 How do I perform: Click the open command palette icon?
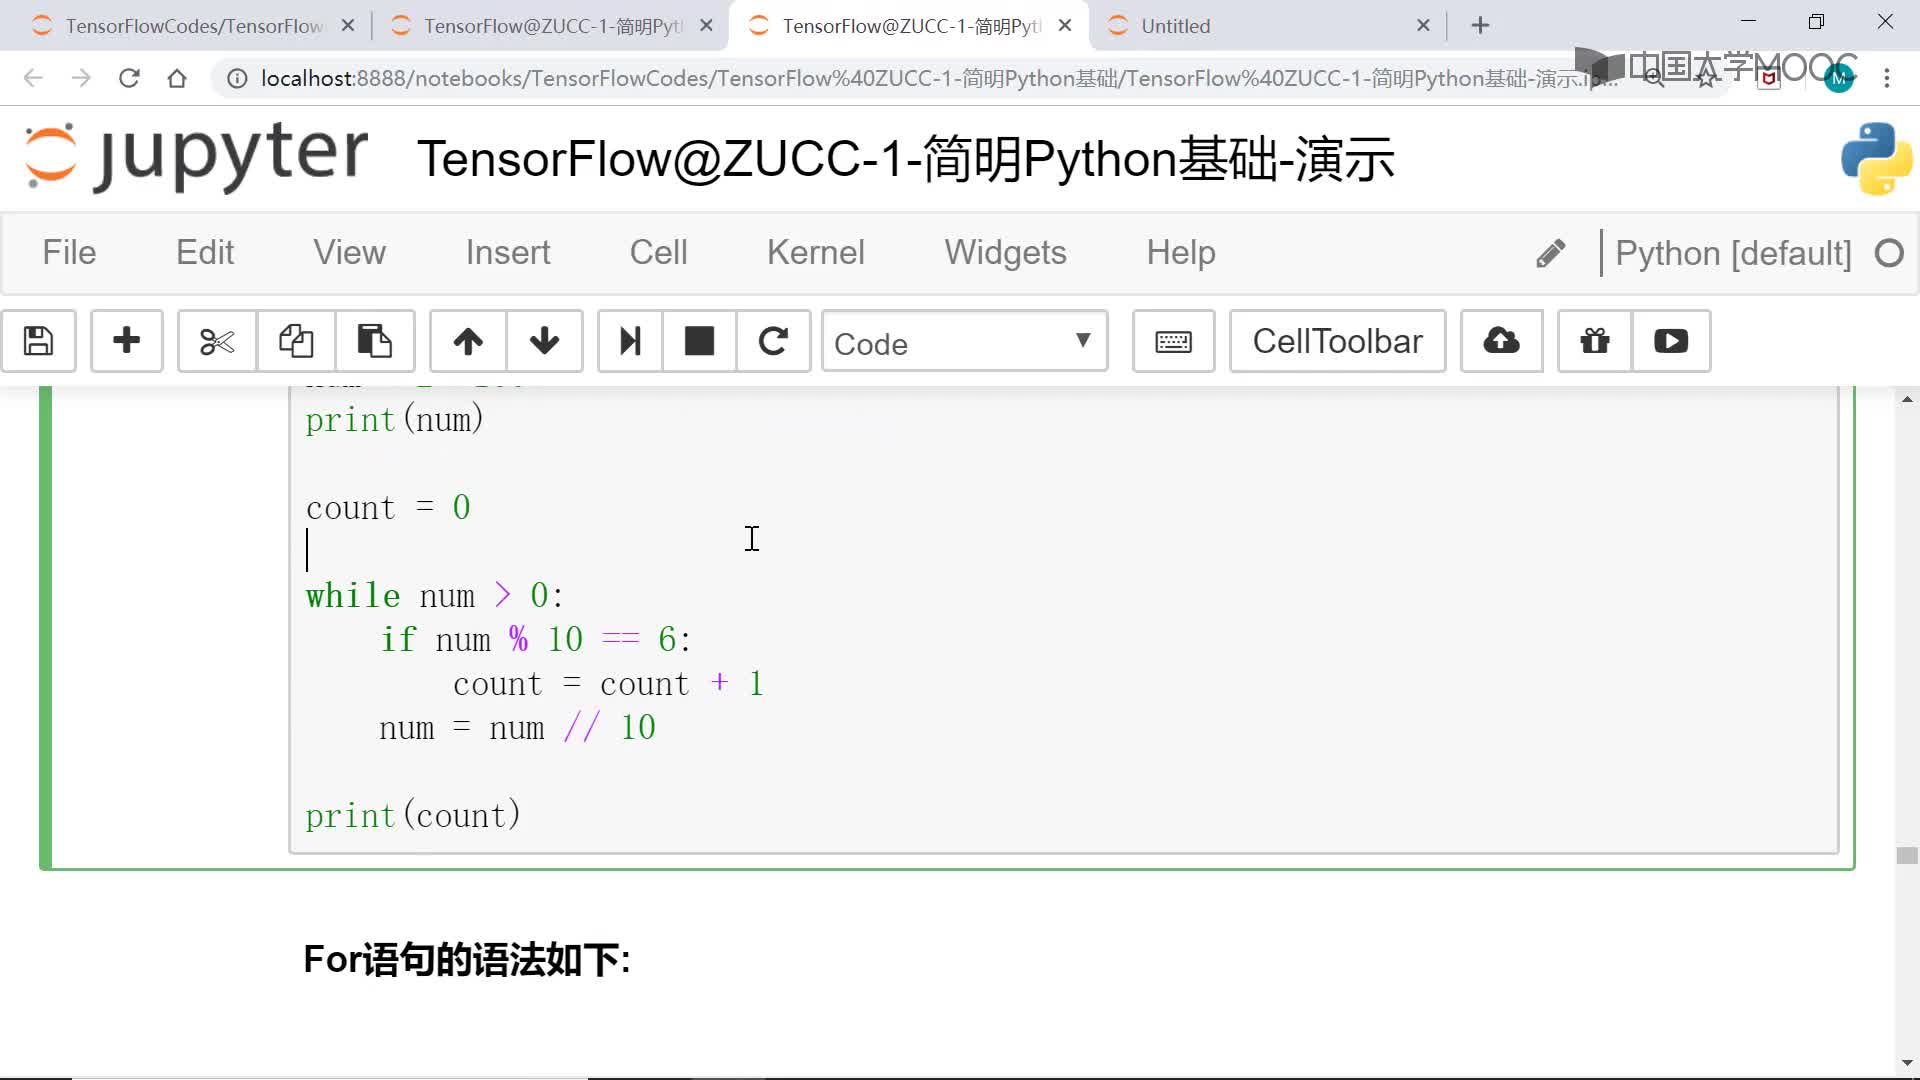1172,342
